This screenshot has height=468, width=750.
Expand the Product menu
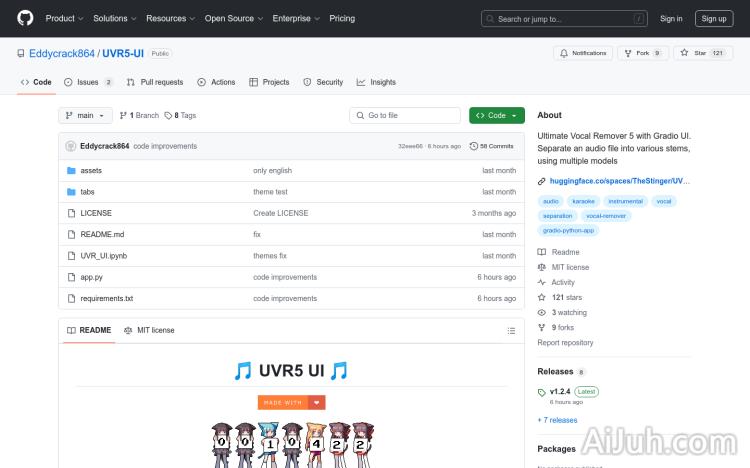[65, 18]
